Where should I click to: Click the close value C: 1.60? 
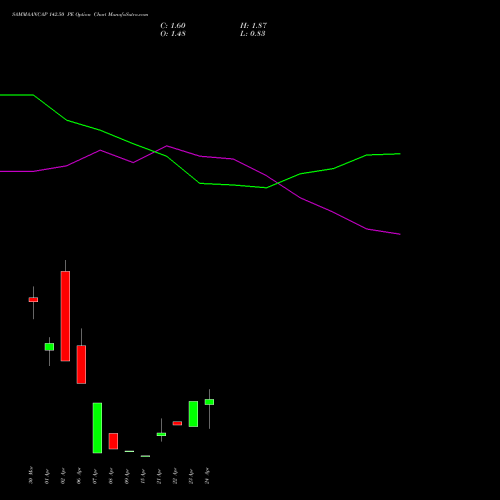[x=173, y=26]
